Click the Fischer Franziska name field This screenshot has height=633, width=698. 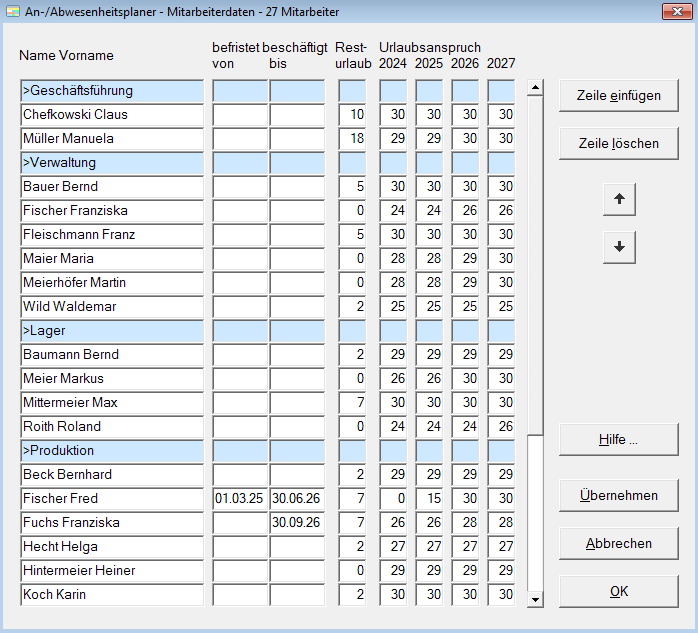[112, 211]
